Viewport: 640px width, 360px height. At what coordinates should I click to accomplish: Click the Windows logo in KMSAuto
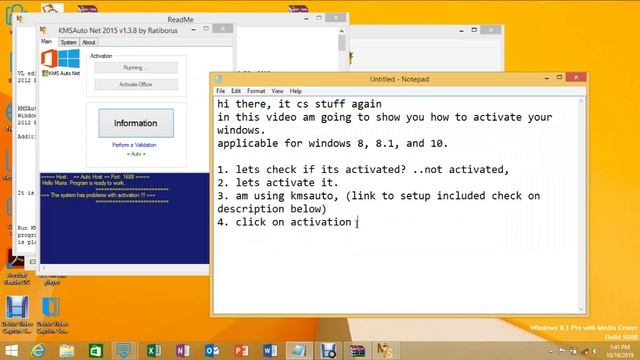69,58
